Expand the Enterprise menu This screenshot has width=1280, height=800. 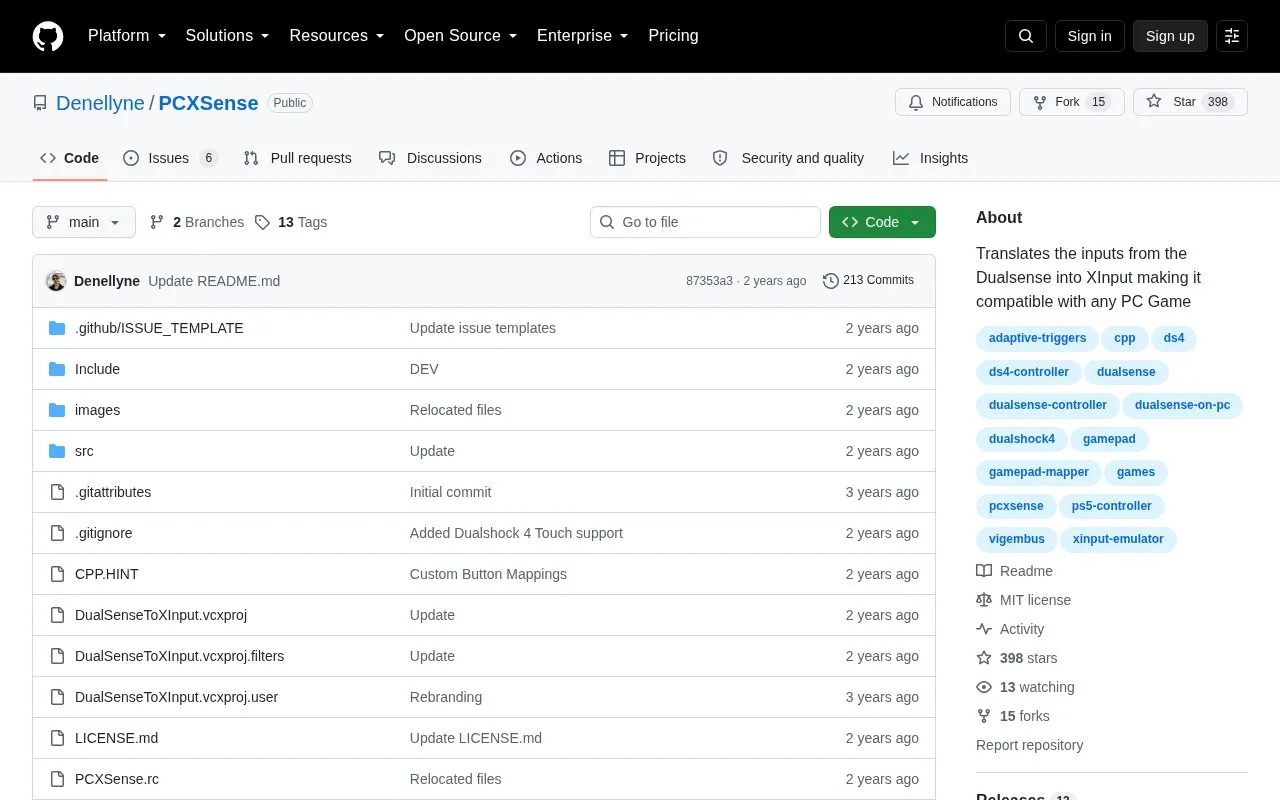click(582, 36)
